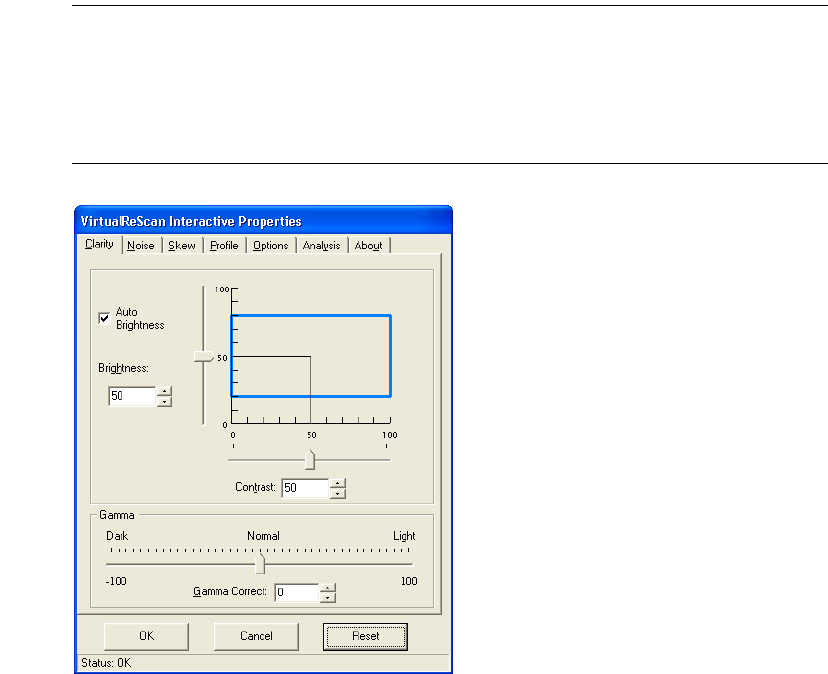This screenshot has width=828, height=674.
Task: Toggle the Auto Brightness checkbox
Action: click(105, 318)
